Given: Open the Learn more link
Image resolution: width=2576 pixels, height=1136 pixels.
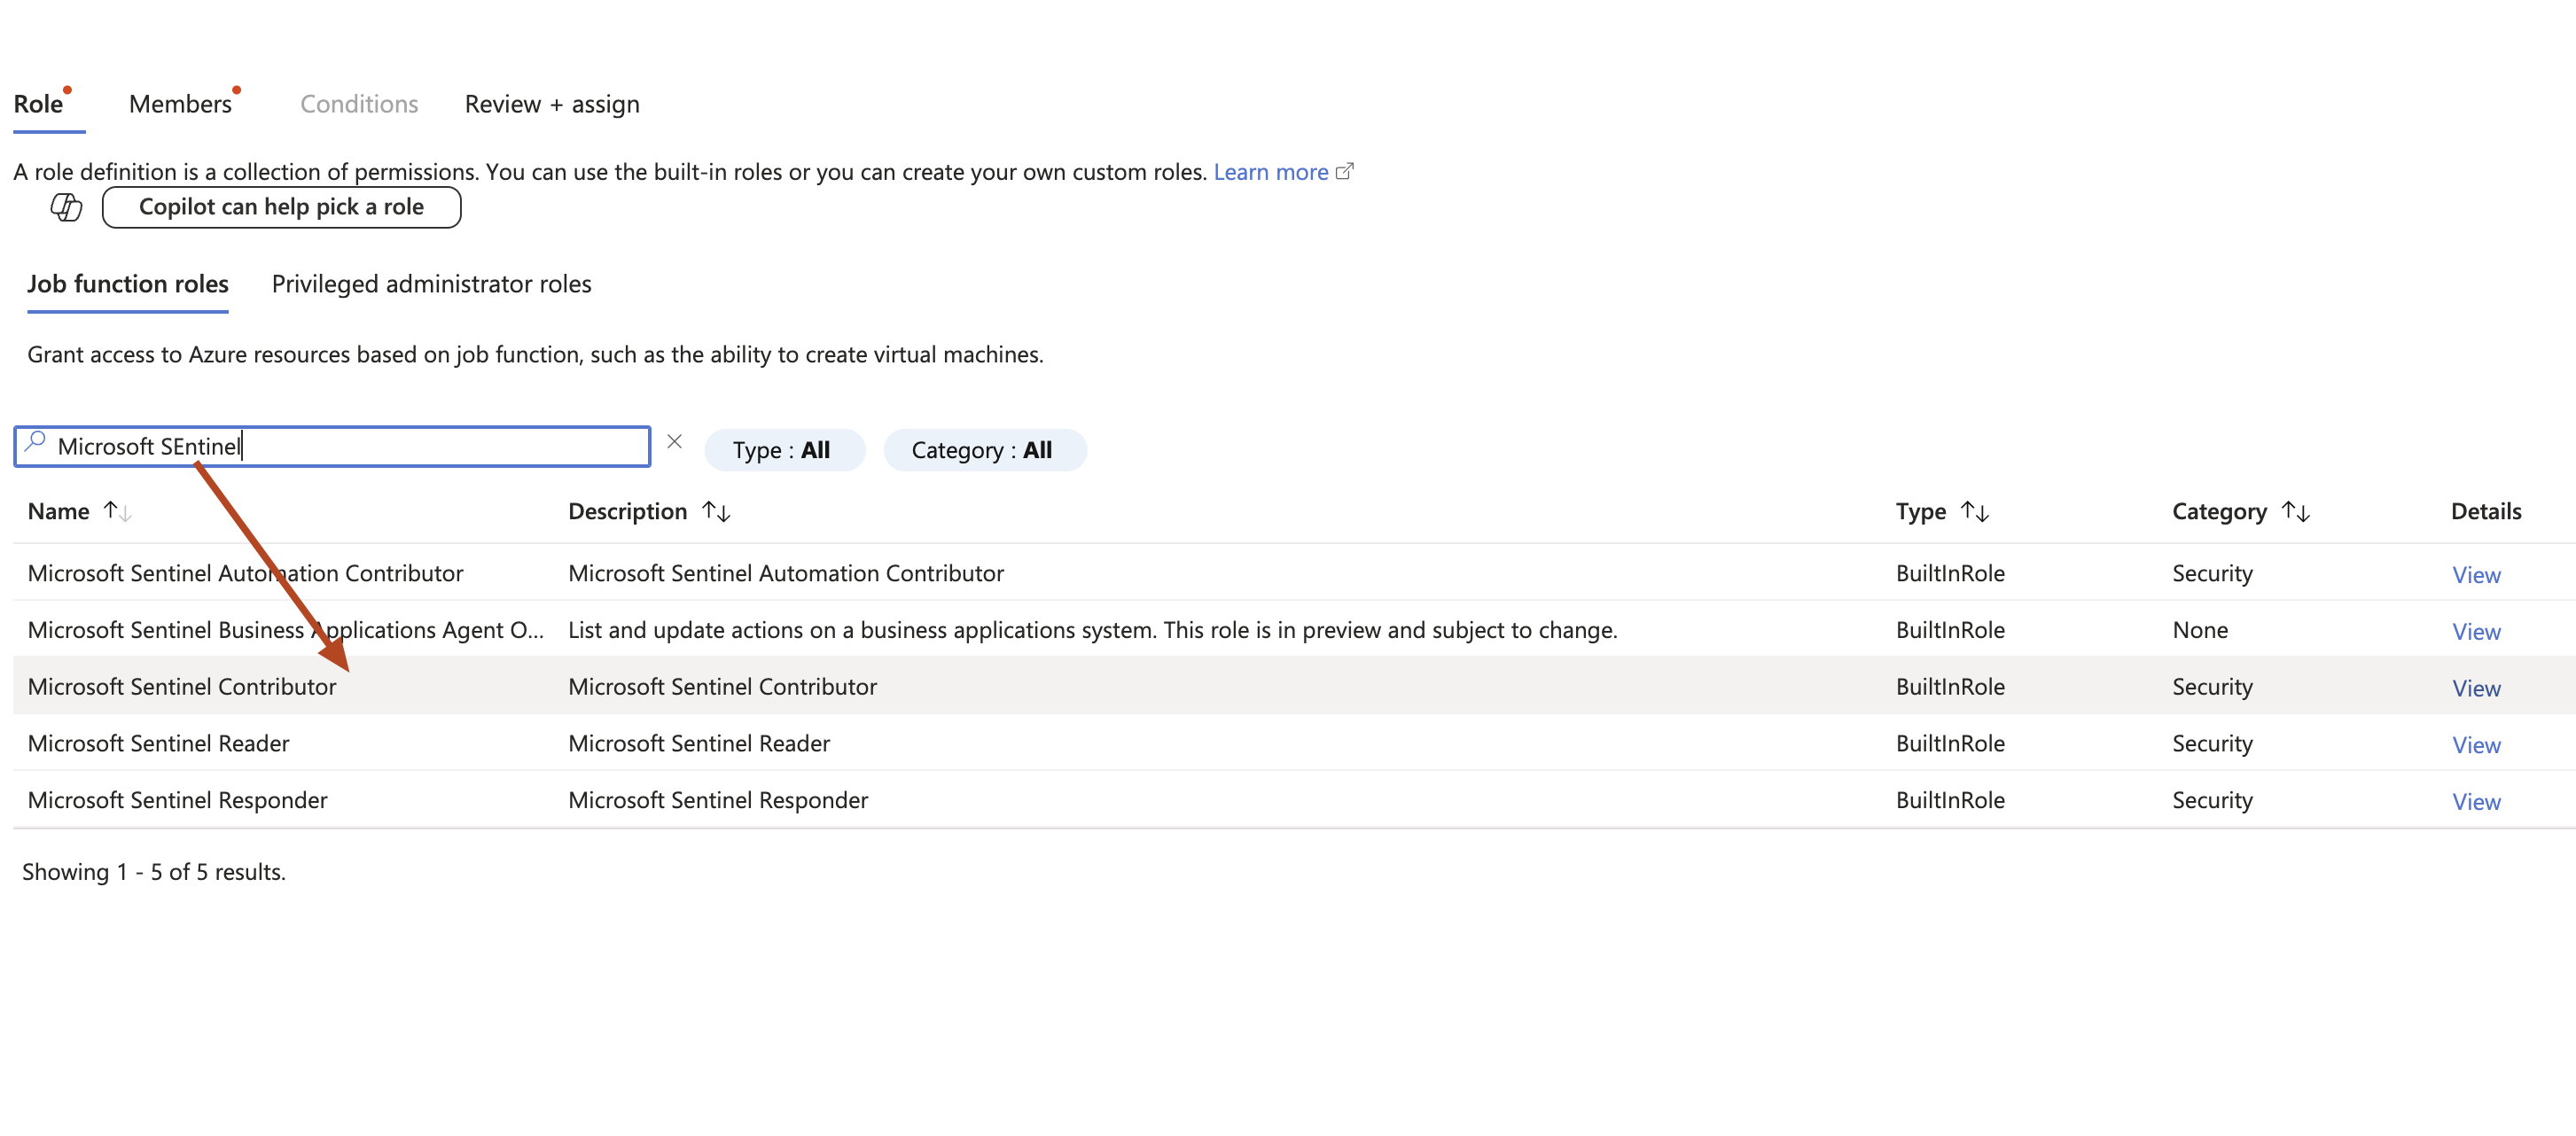Looking at the screenshot, I should coord(1270,172).
